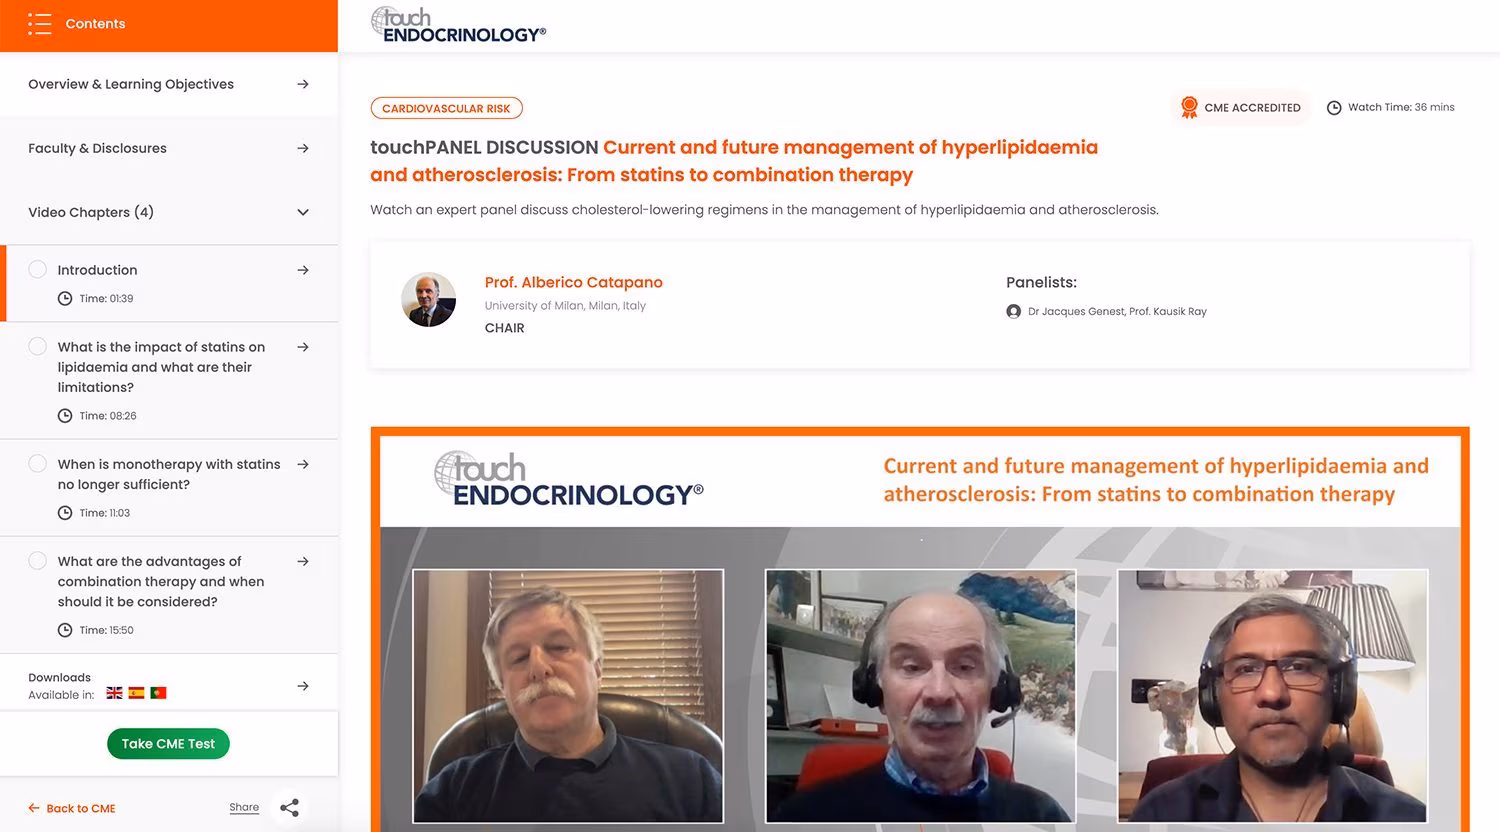Image resolution: width=1500 pixels, height=832 pixels.
Task: Open Overview & Learning Objectives arrow
Action: pos(303,84)
